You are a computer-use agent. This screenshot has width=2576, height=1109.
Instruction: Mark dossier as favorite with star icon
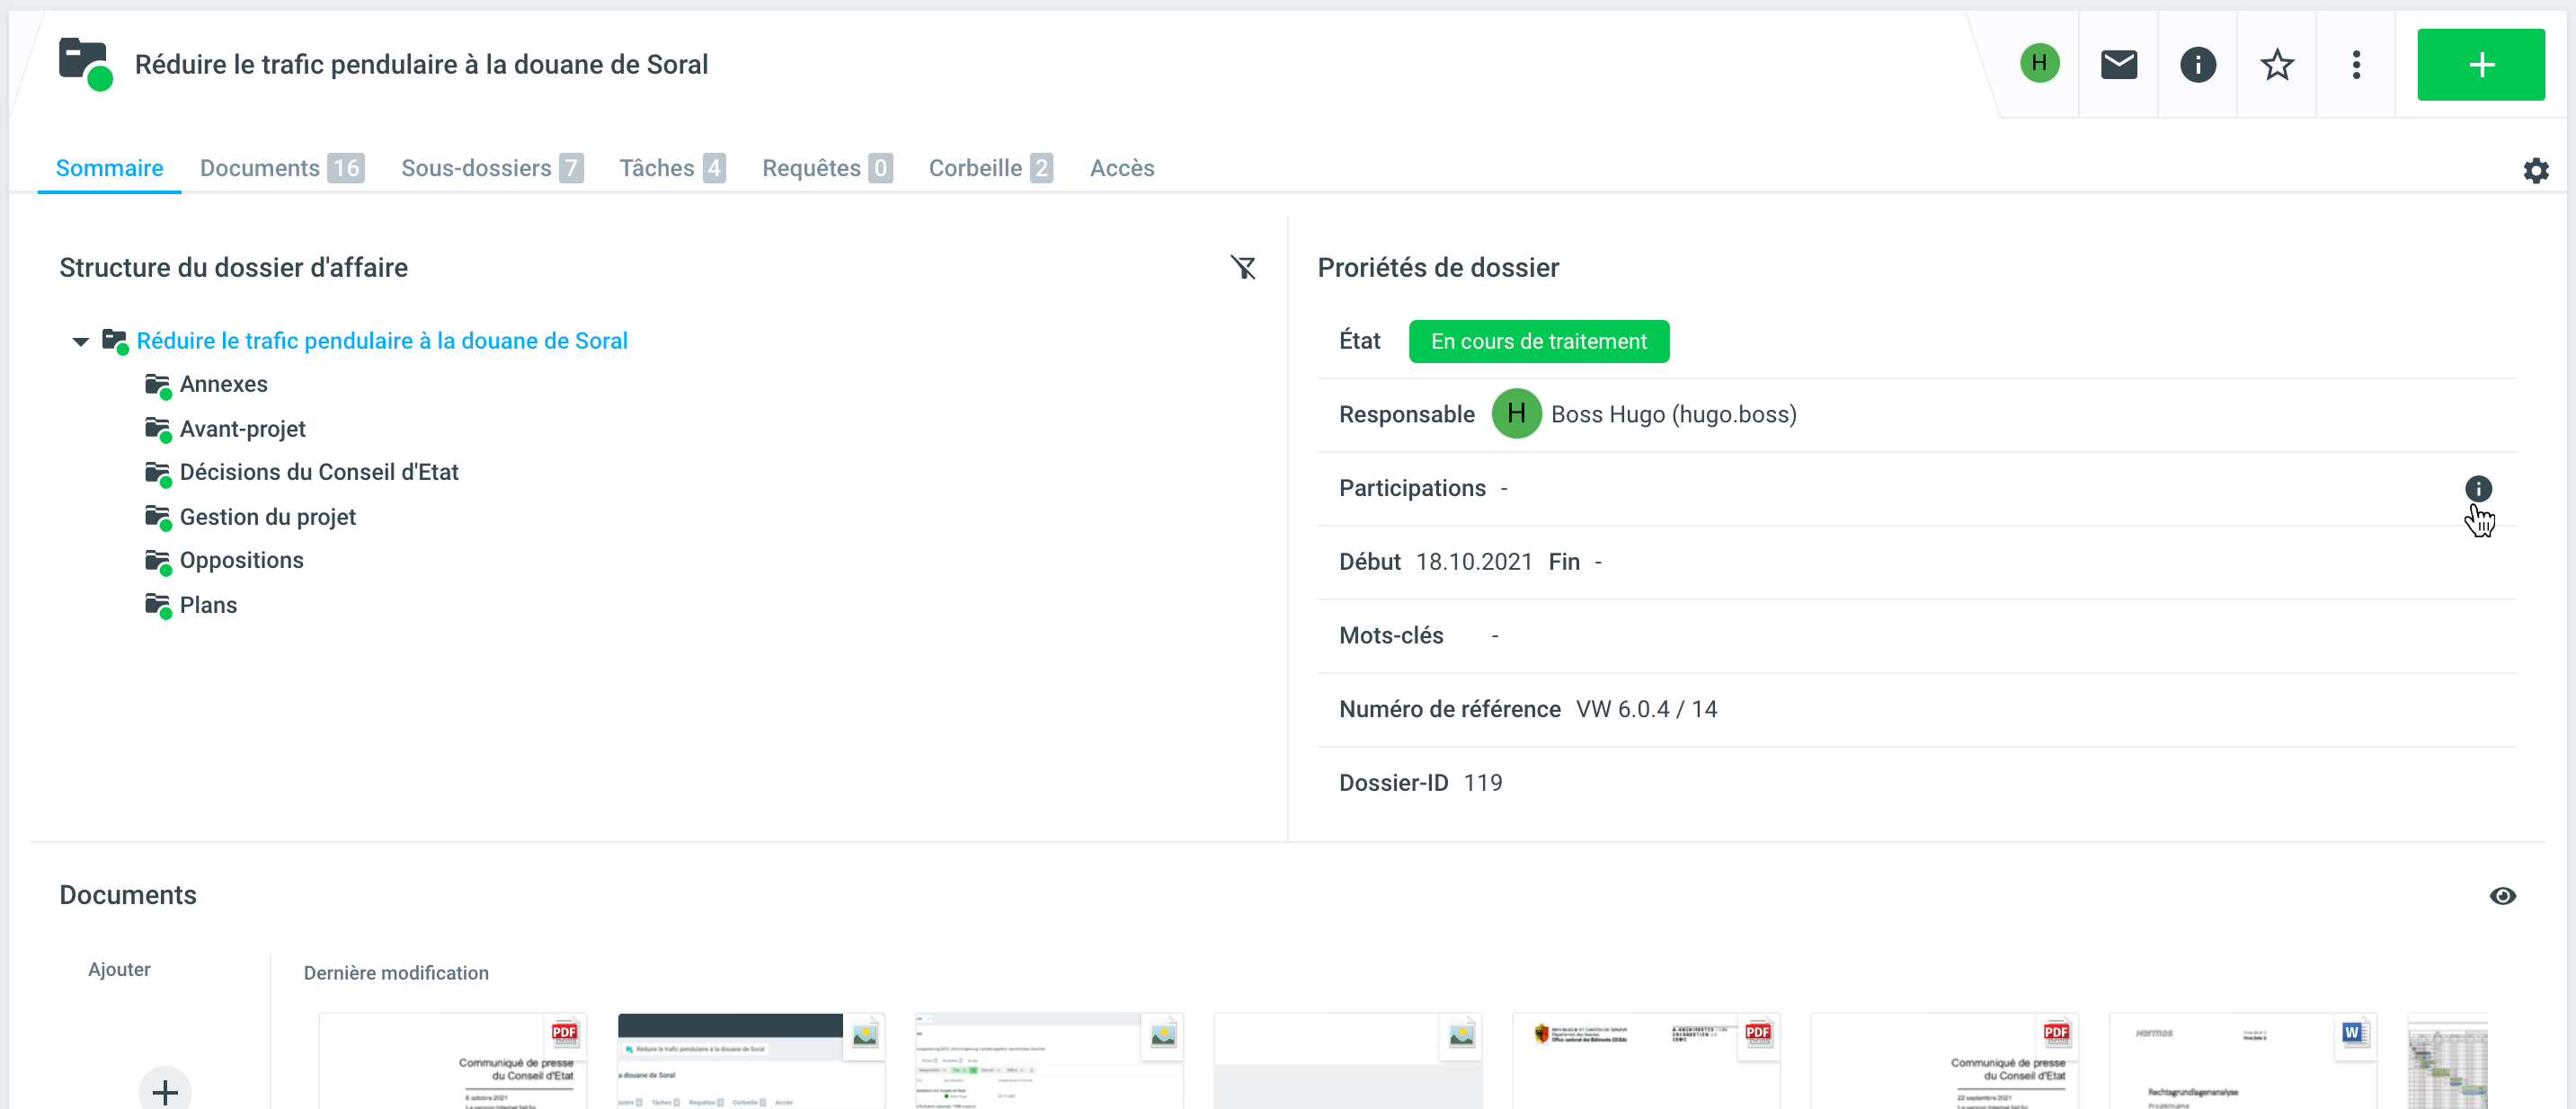point(2276,65)
